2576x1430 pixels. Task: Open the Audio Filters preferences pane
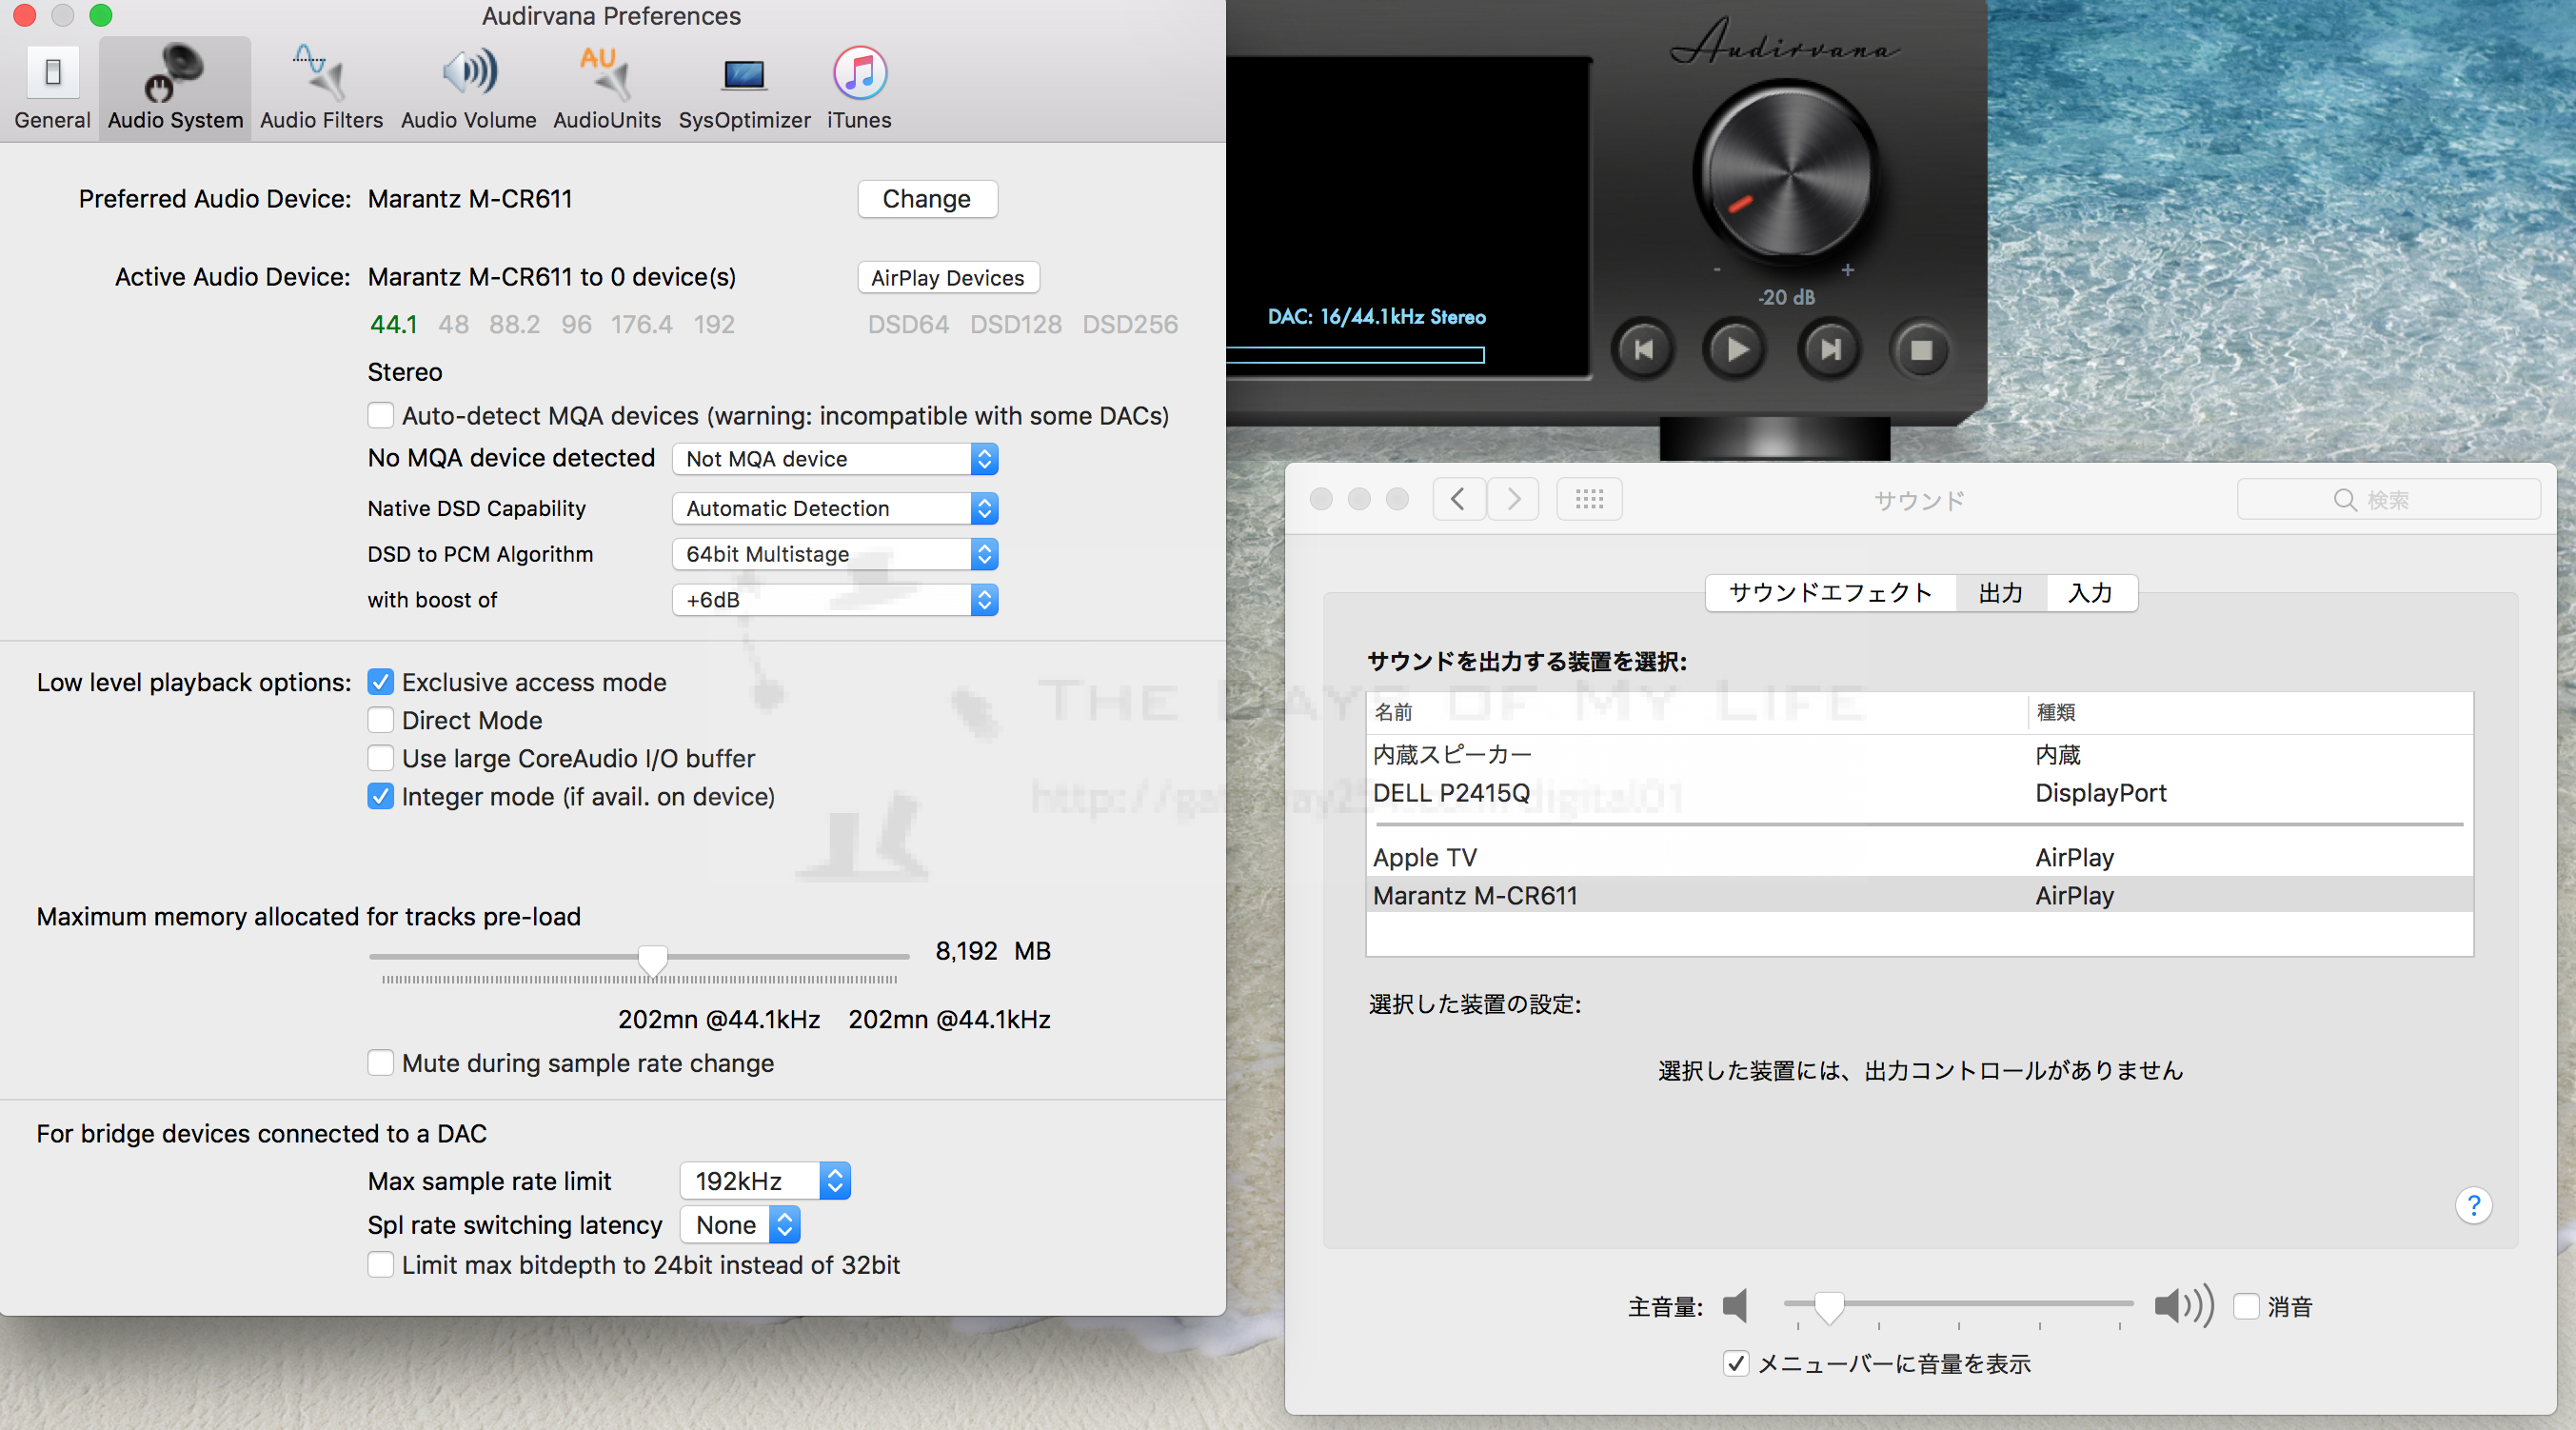[321, 88]
